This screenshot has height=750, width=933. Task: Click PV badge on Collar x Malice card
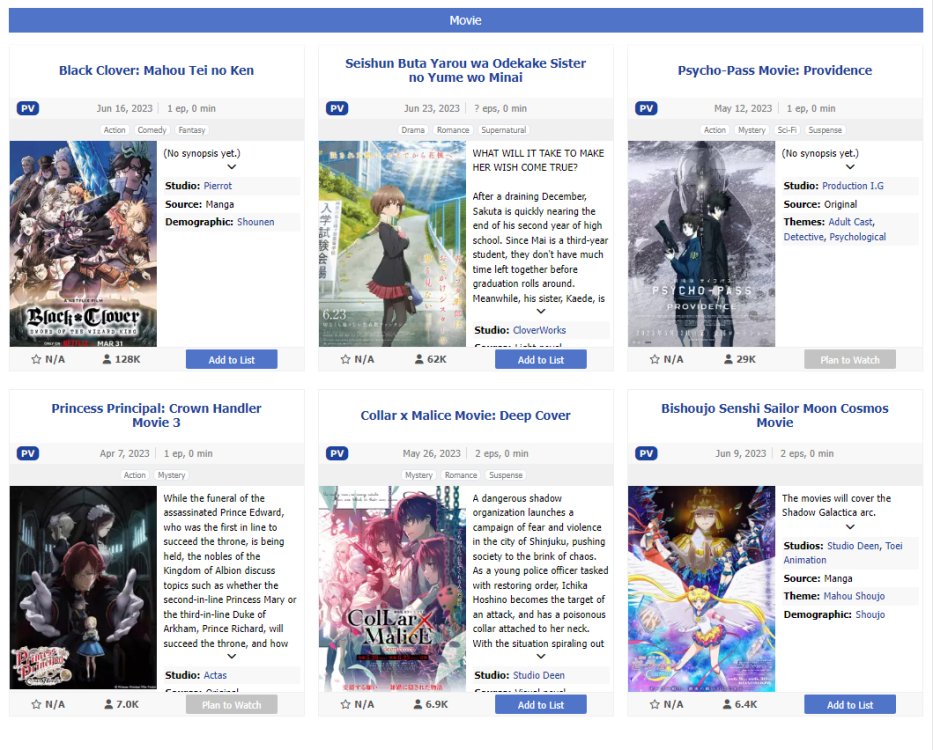pyautogui.click(x=337, y=454)
